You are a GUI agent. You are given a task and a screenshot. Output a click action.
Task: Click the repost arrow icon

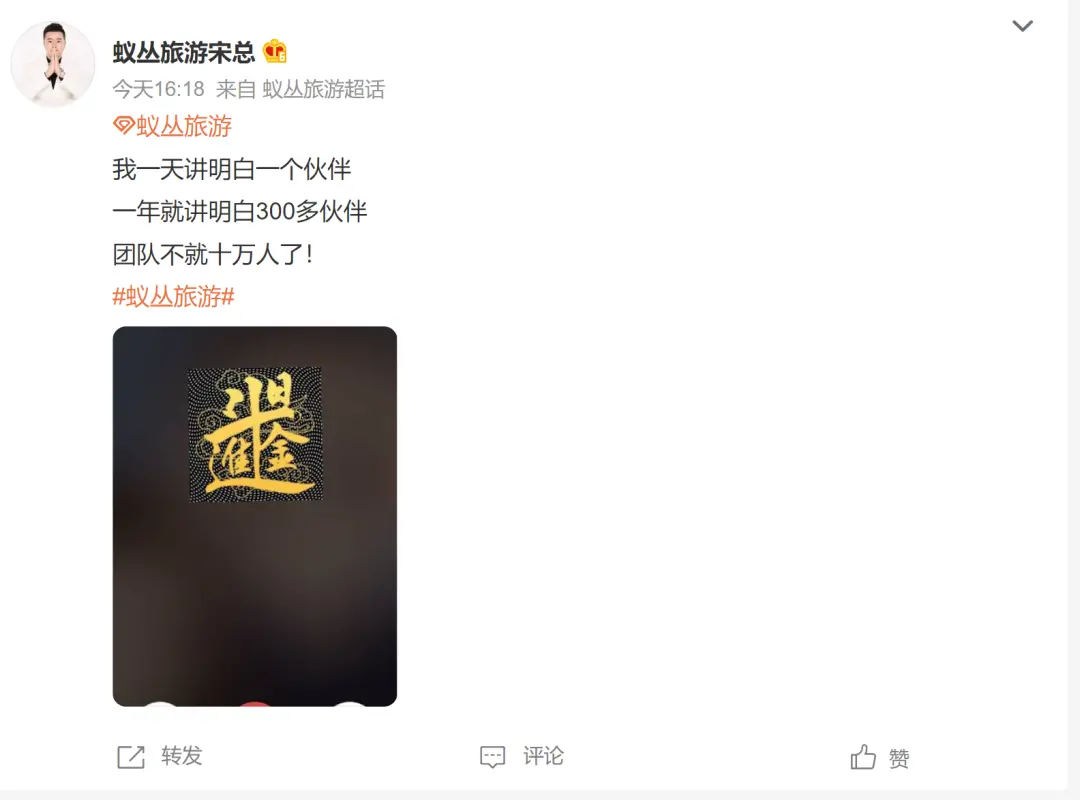click(131, 757)
